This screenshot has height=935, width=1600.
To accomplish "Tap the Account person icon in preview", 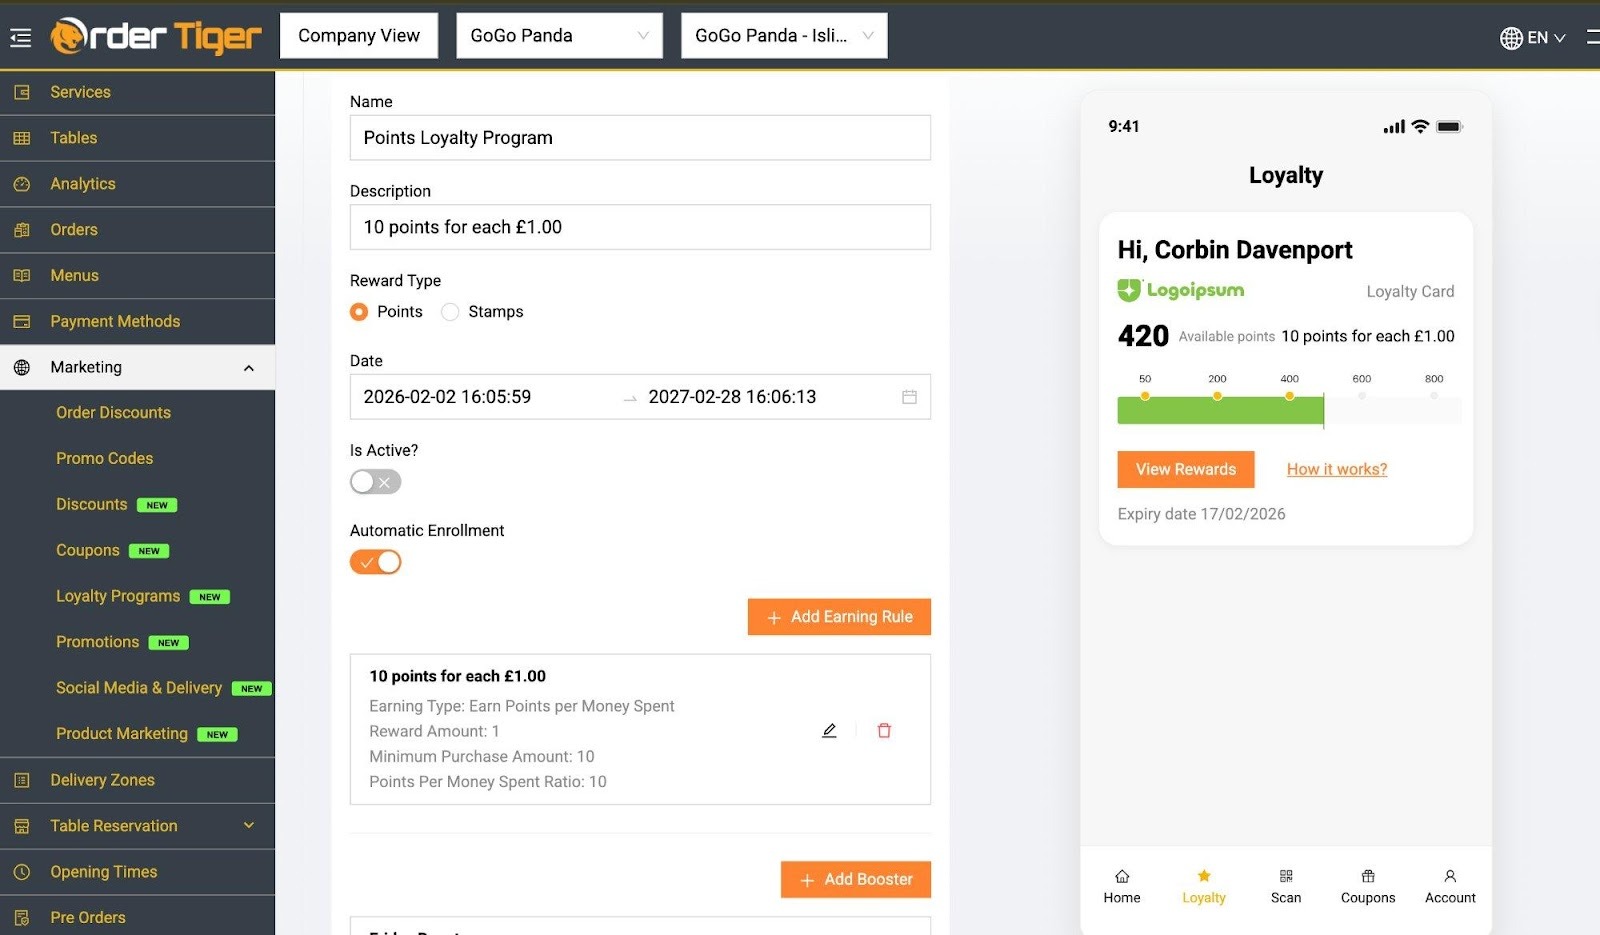I will 1450,876.
